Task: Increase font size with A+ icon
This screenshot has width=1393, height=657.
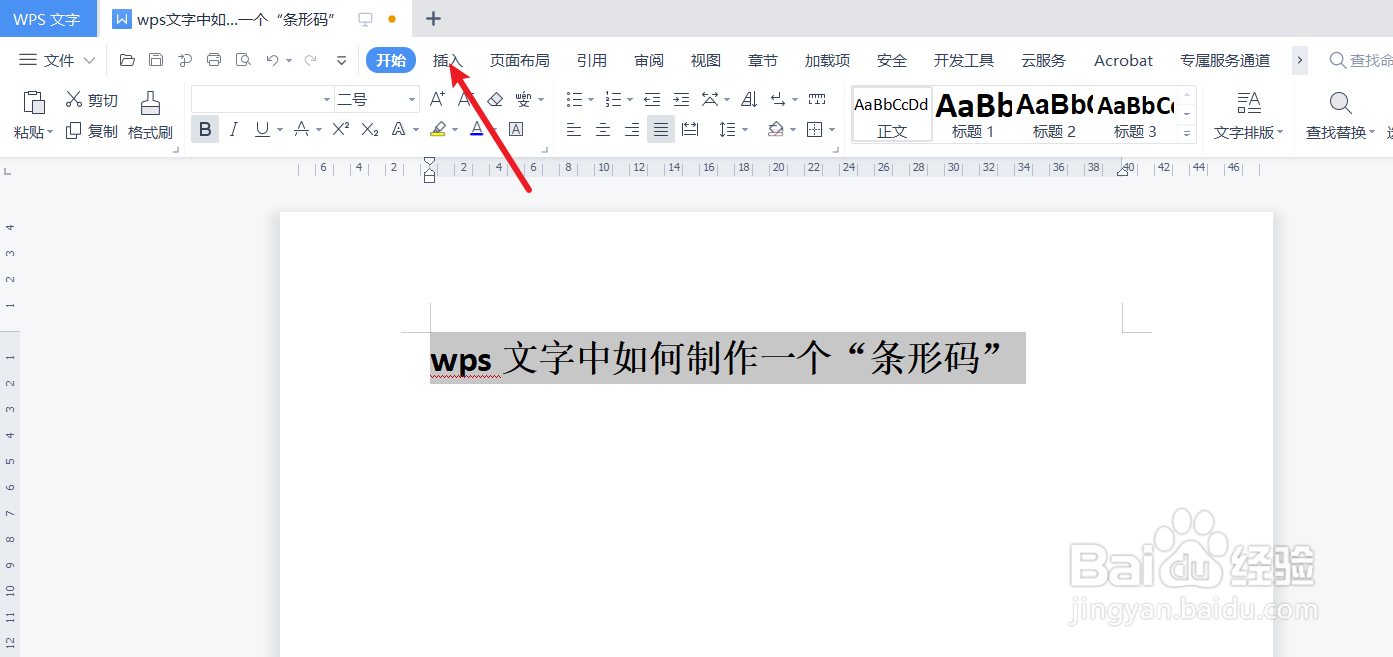Action: pos(437,99)
